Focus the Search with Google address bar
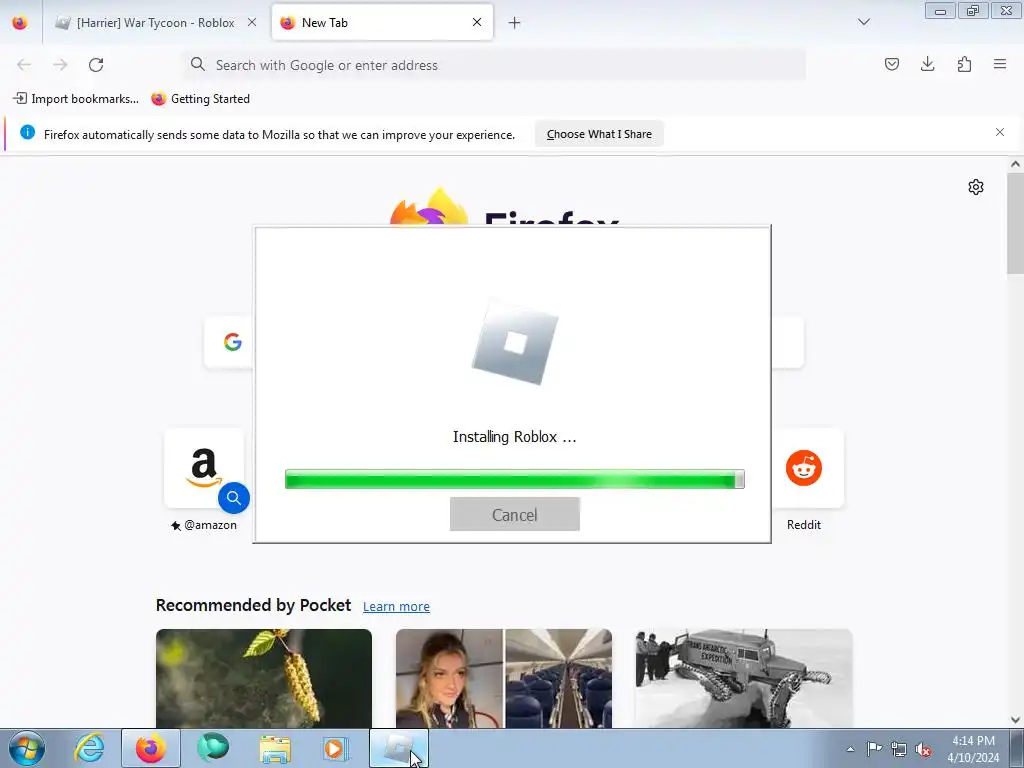This screenshot has height=768, width=1024. click(x=494, y=65)
